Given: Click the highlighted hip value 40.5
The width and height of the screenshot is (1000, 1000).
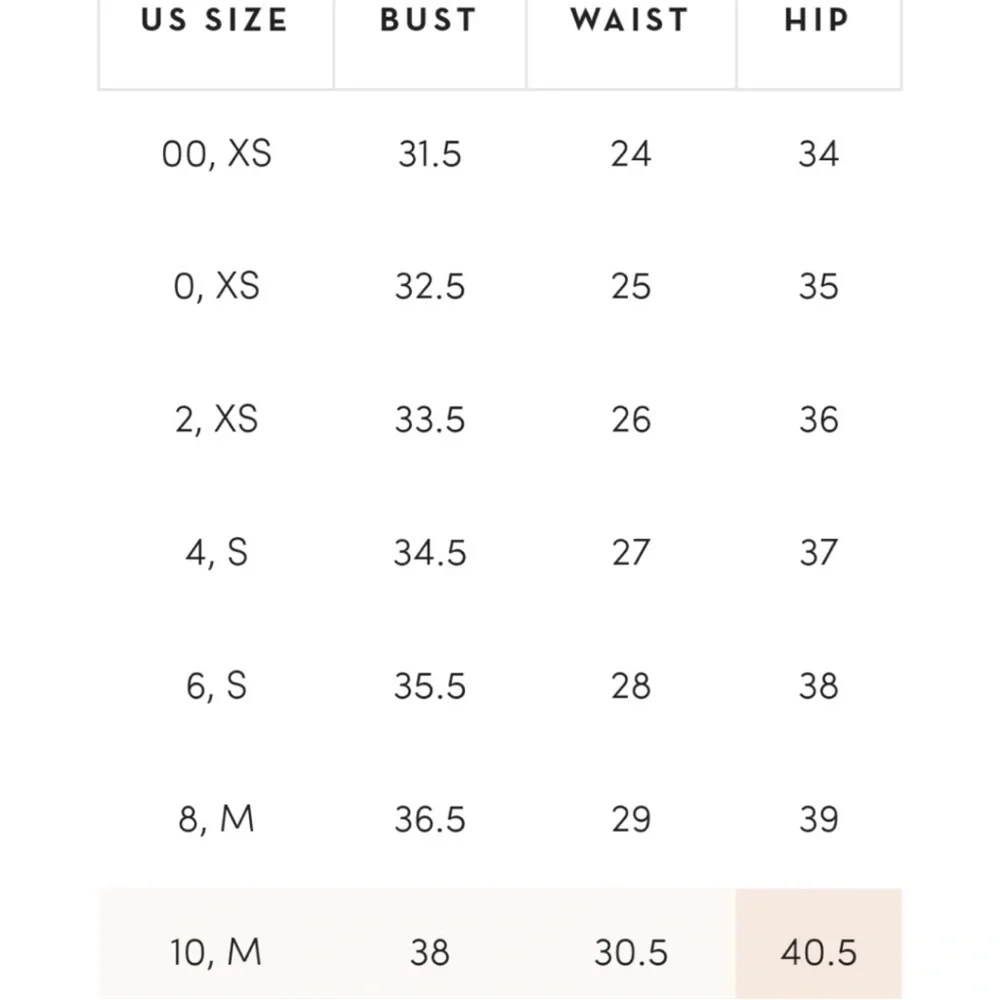Looking at the screenshot, I should tap(818, 952).
